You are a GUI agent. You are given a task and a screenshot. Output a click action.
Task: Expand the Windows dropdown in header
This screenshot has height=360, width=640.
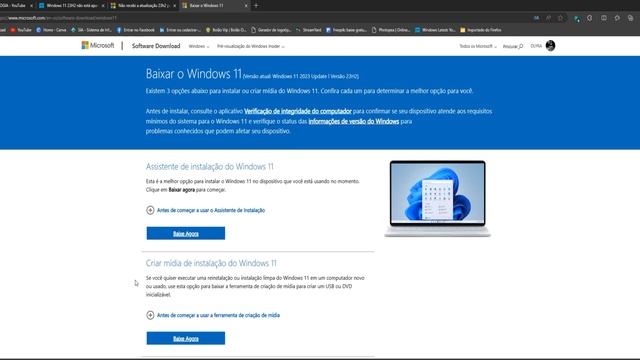(x=199, y=47)
